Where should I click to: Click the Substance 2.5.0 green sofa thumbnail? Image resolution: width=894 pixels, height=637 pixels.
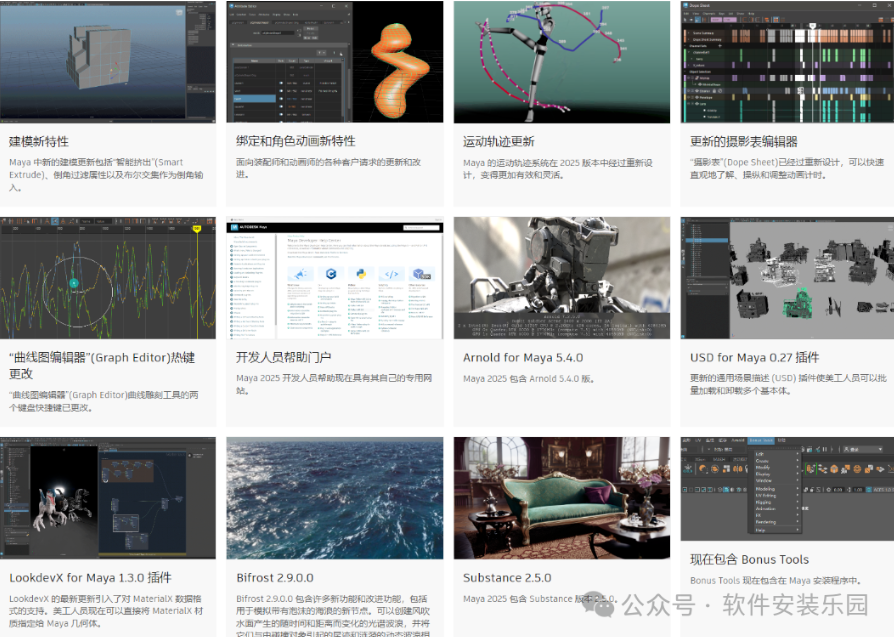coord(561,497)
